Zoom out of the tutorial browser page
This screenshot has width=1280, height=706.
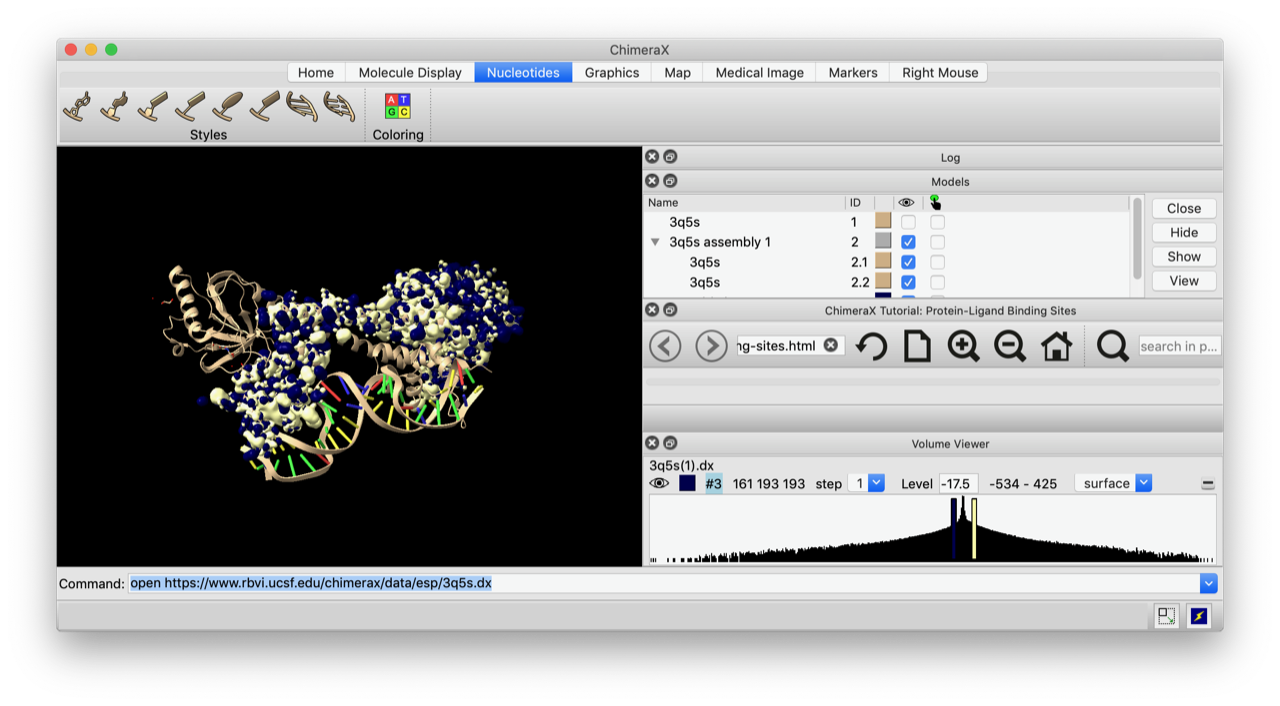[x=1009, y=346]
